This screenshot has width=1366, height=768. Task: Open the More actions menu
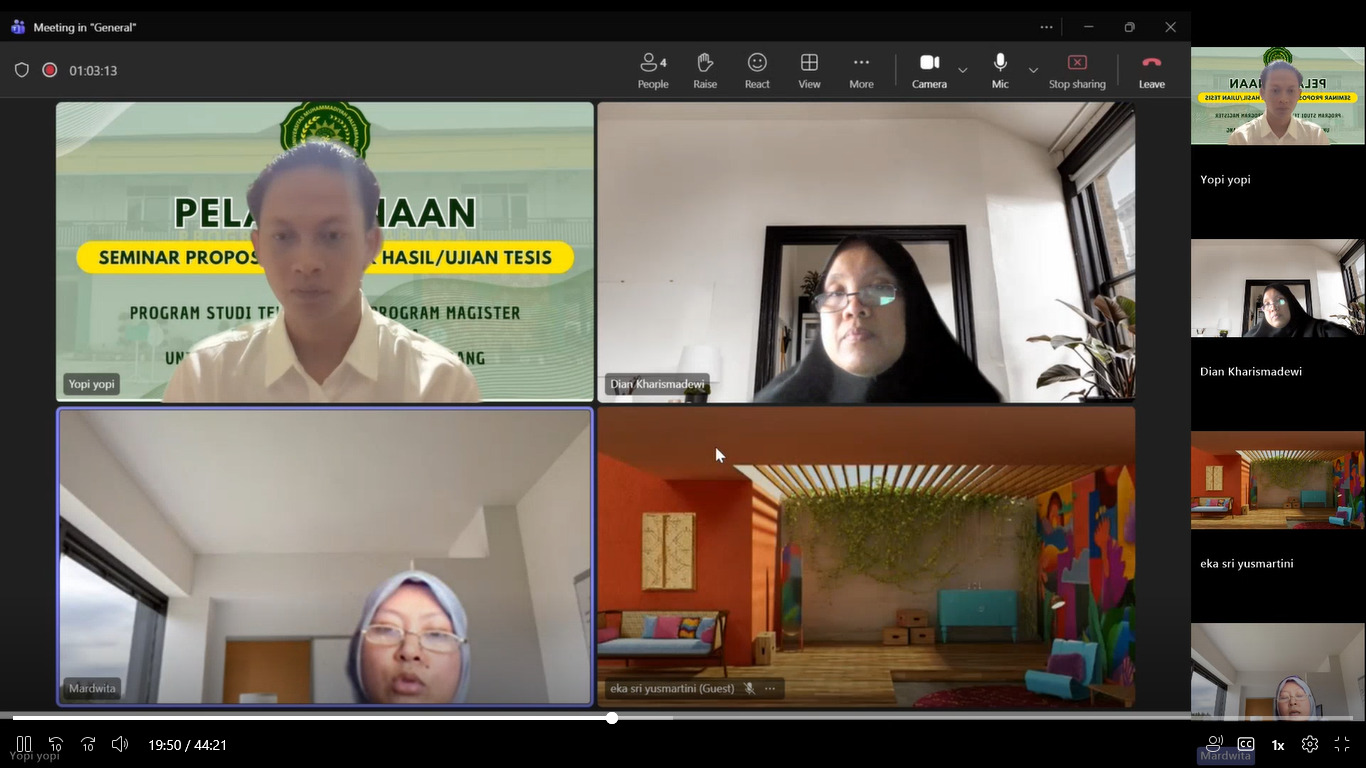(x=861, y=70)
